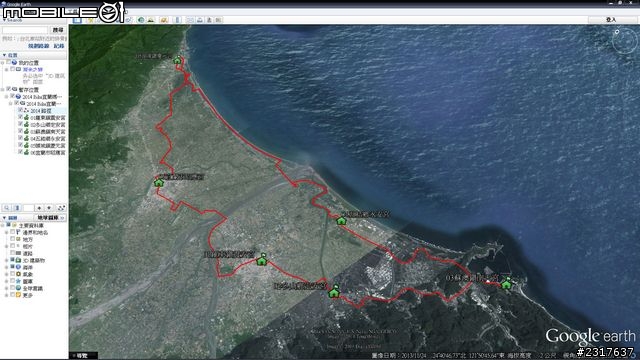Image resolution: width=640 pixels, height=360 pixels.
Task: Uncheck placemark 01 checkbox in Places
Action: pyautogui.click(x=20, y=118)
